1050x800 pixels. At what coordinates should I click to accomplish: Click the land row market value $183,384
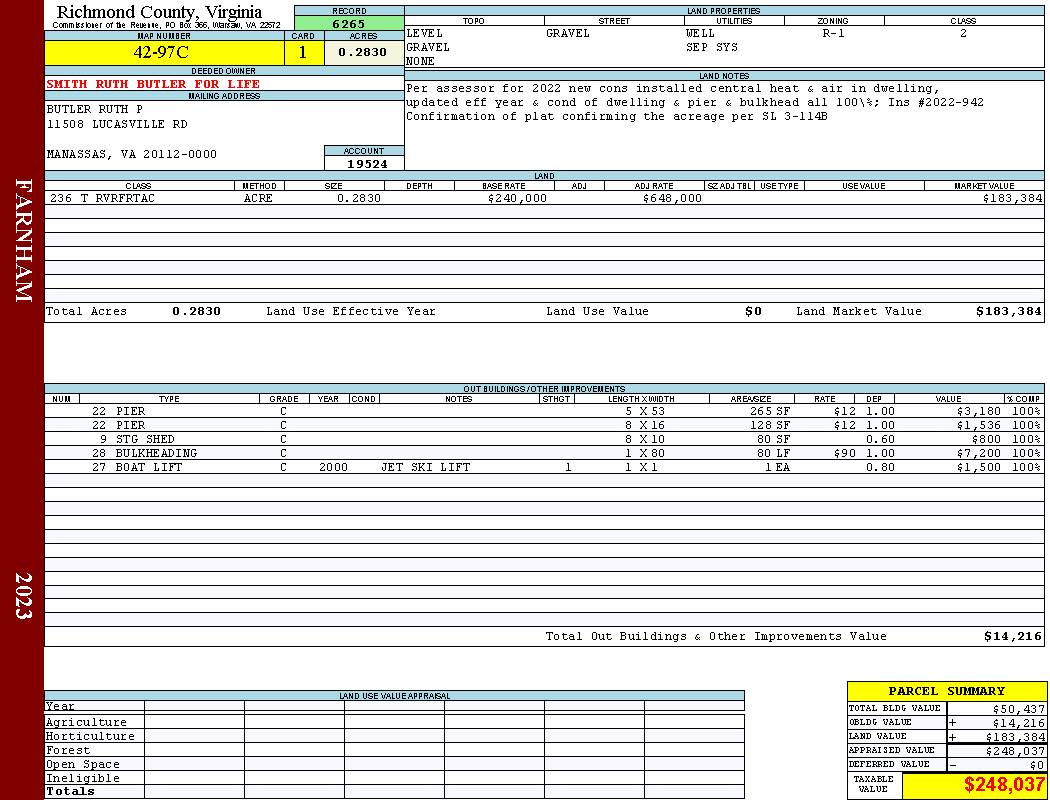point(1012,198)
